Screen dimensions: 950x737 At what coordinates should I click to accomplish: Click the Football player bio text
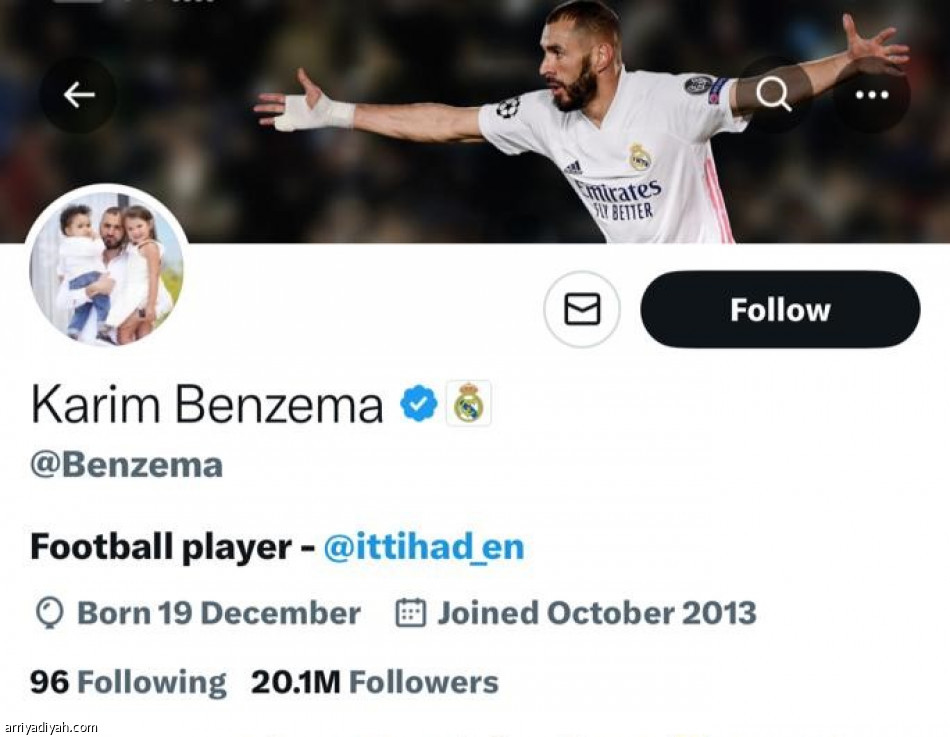160,547
